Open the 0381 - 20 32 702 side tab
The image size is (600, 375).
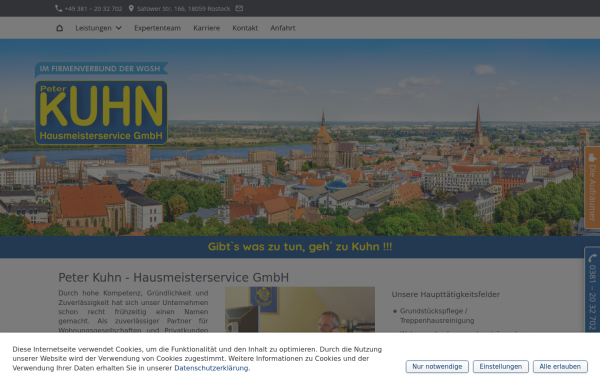[592, 291]
